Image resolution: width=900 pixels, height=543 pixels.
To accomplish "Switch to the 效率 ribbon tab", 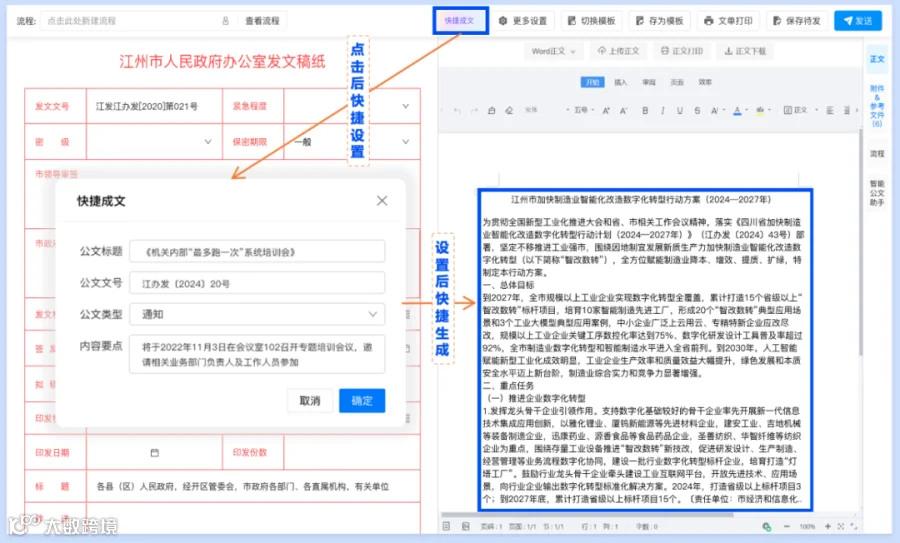I will click(705, 82).
